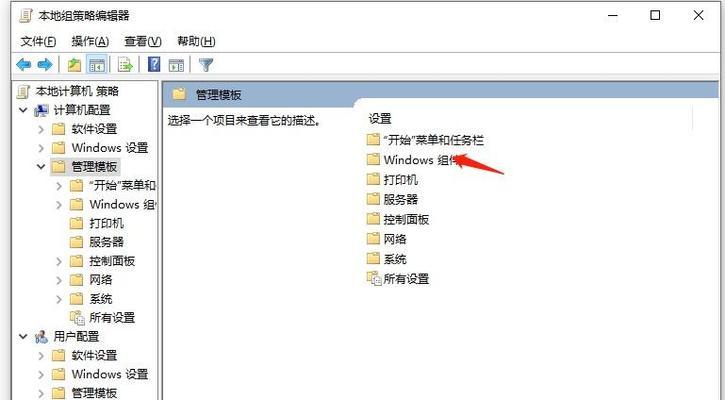Open the 操作(A) menu
Screen dimensions: 725x400
click(90, 42)
